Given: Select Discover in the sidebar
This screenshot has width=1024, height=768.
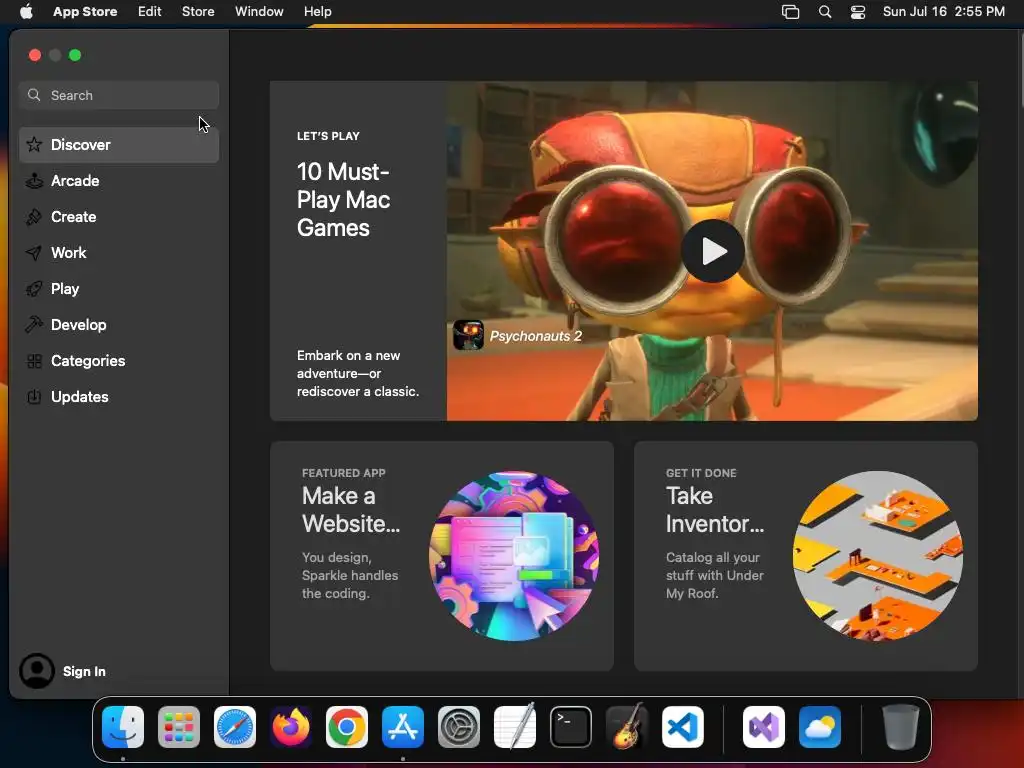Looking at the screenshot, I should click(119, 144).
